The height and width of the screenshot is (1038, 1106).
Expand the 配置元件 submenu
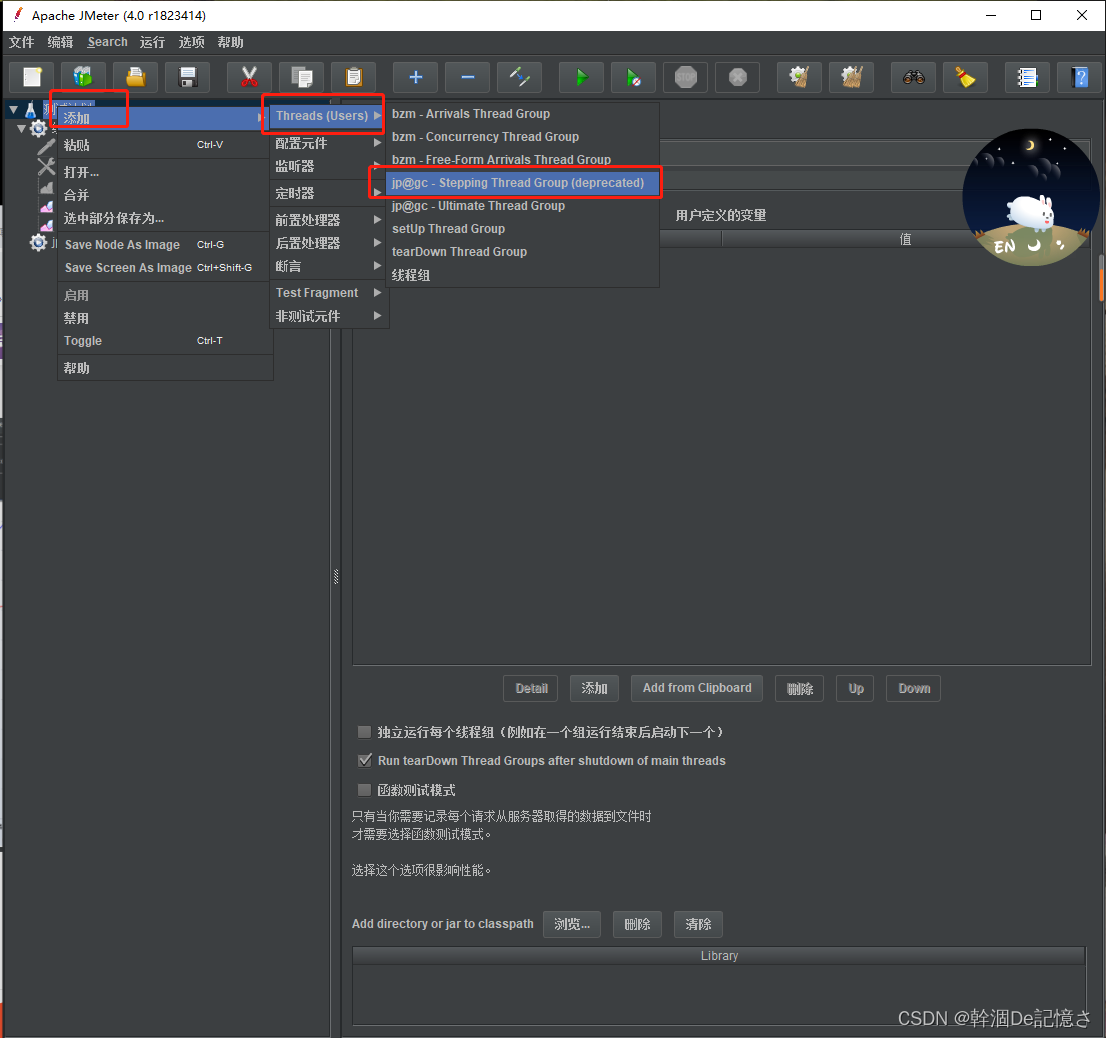327,143
